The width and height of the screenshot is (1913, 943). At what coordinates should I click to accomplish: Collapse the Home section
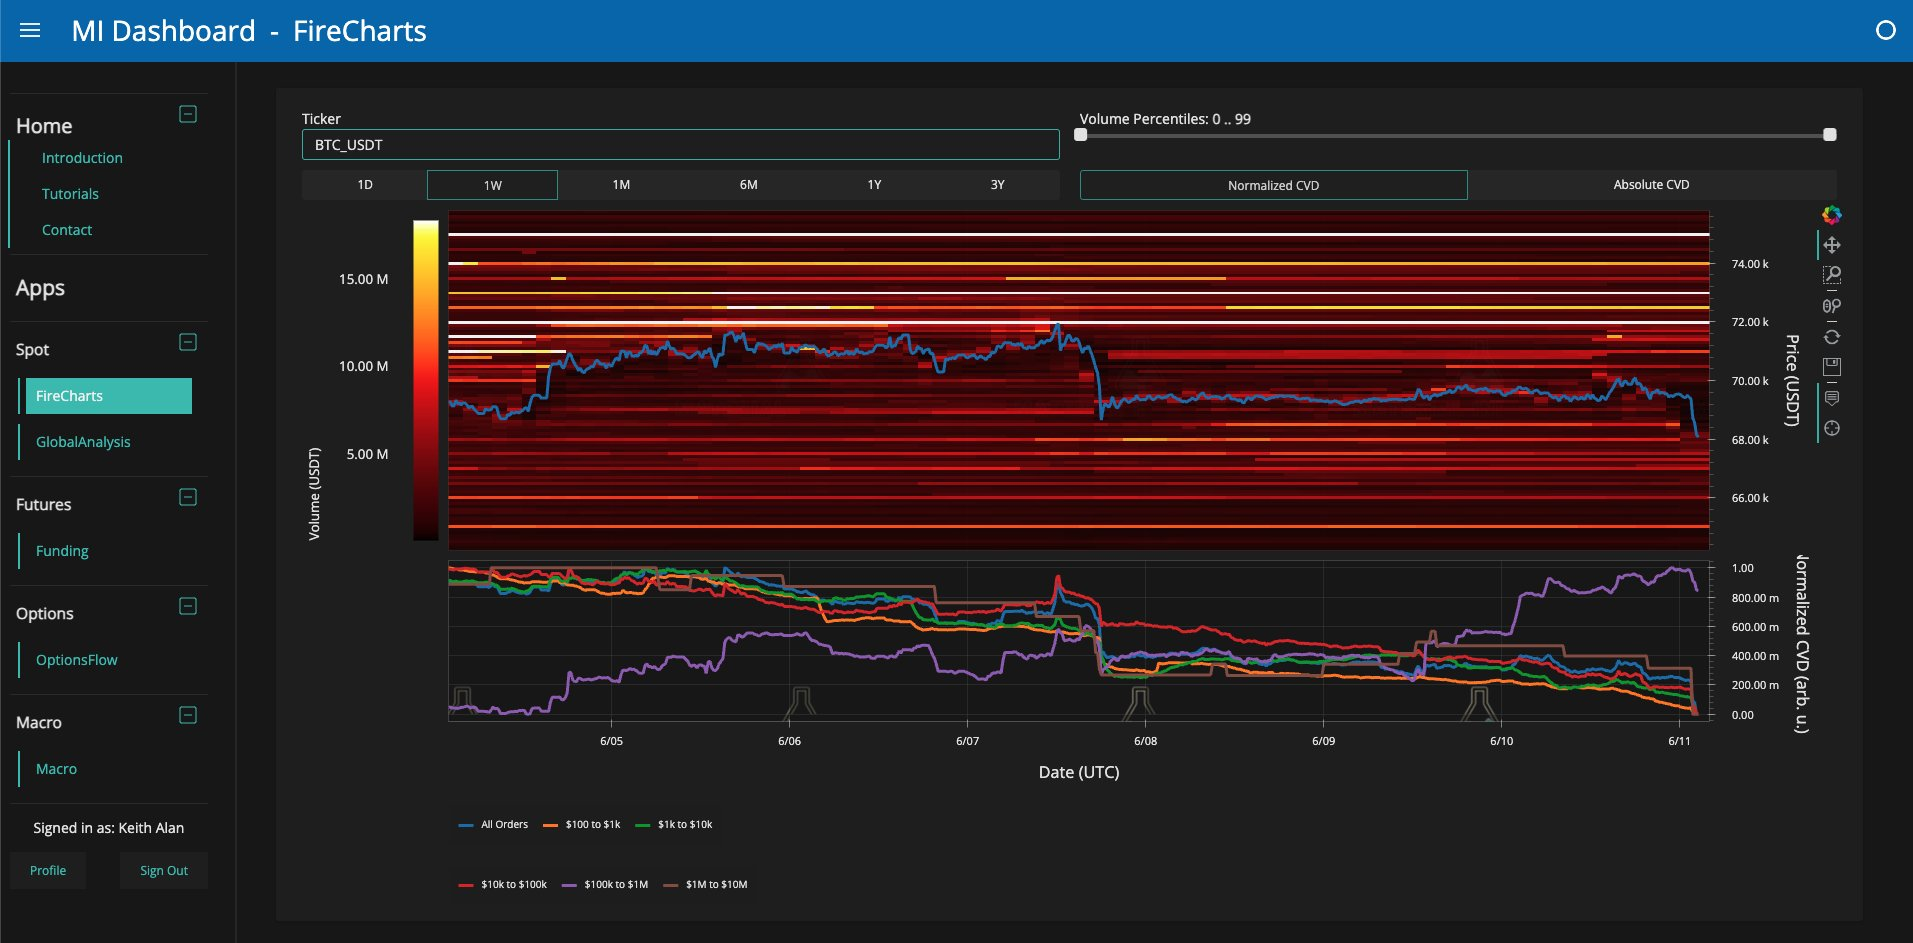pyautogui.click(x=187, y=114)
